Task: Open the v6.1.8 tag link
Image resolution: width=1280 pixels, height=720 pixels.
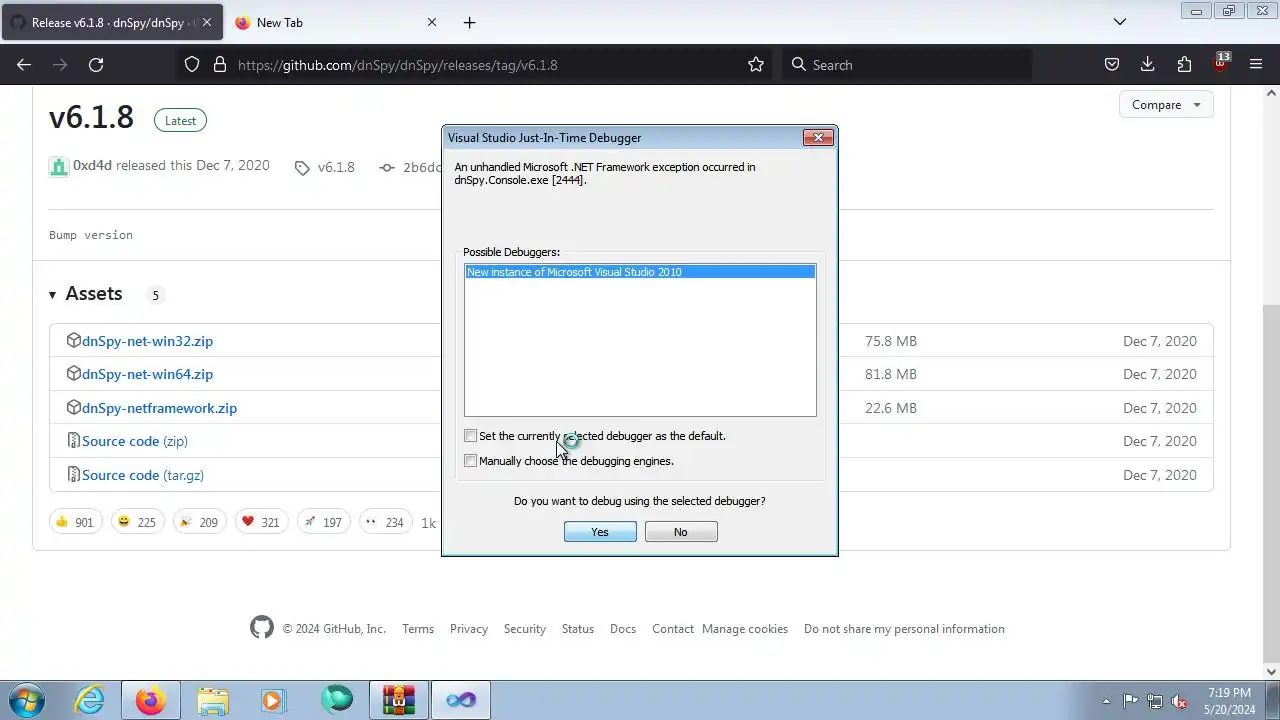Action: click(336, 167)
